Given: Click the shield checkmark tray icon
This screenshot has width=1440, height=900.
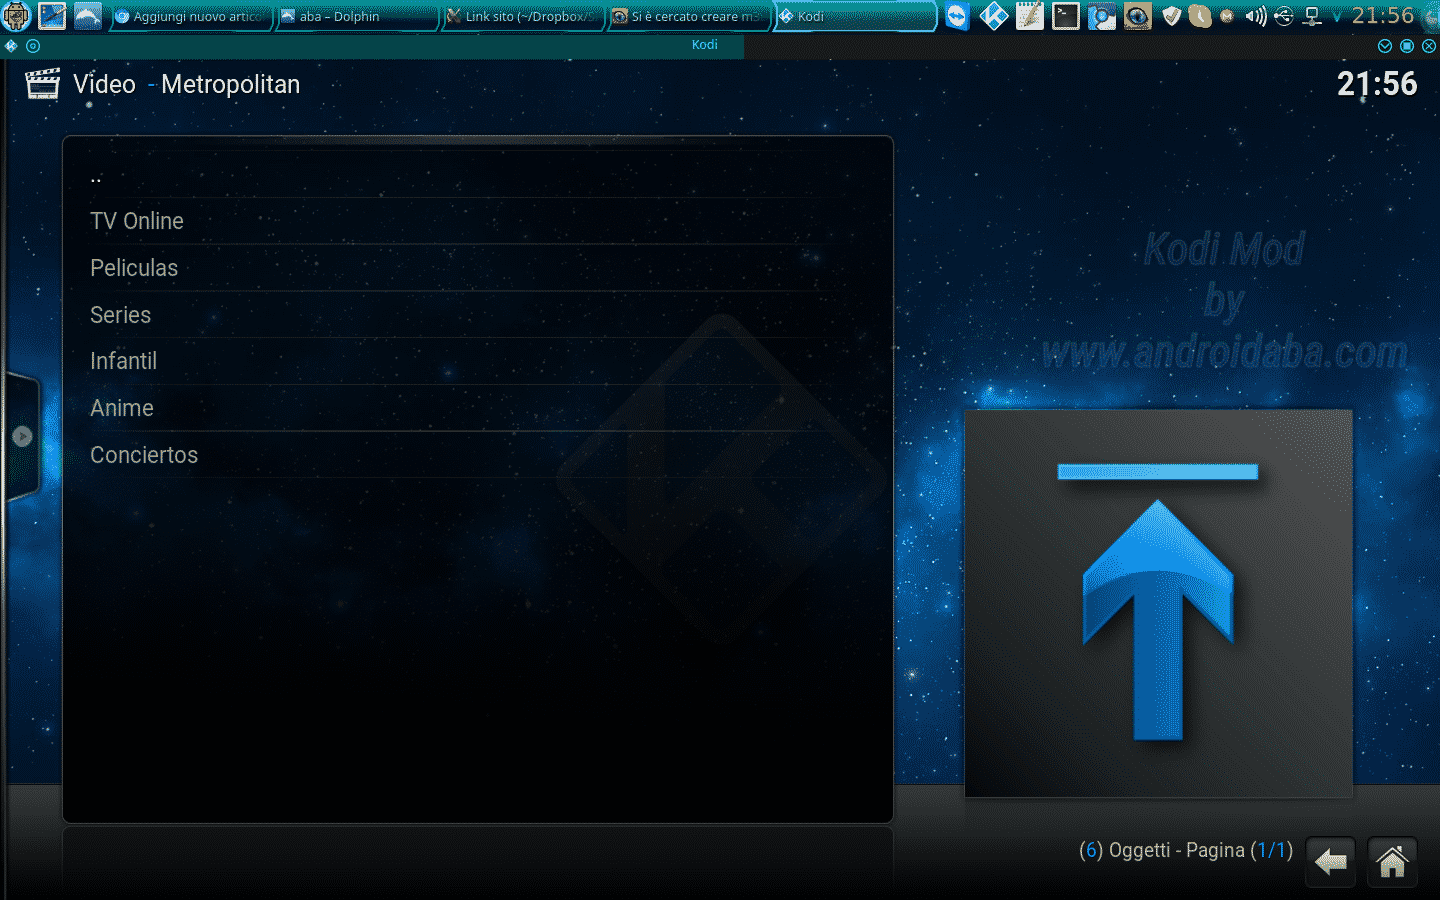Looking at the screenshot, I should point(1172,16).
